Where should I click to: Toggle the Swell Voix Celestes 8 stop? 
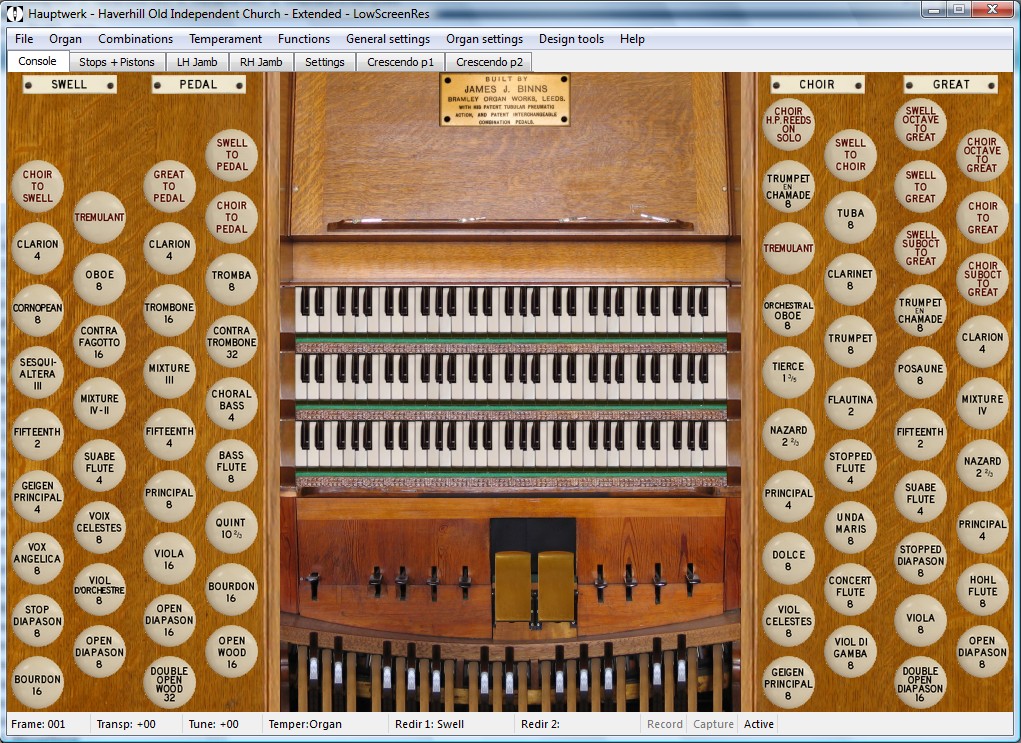pyautogui.click(x=99, y=527)
